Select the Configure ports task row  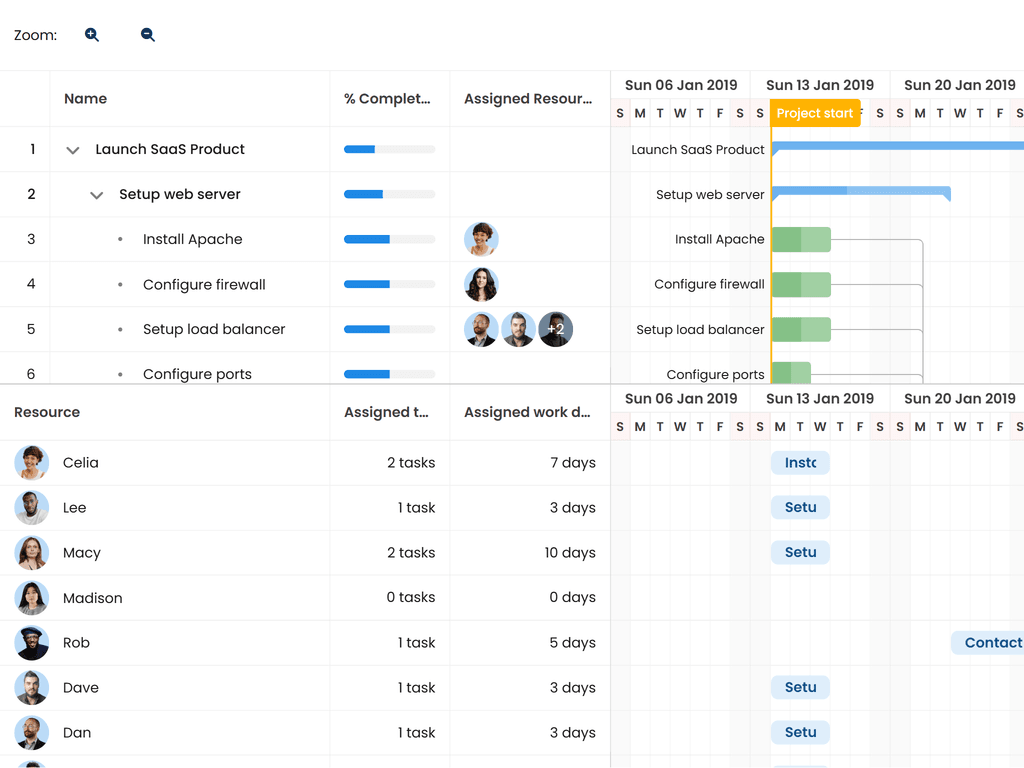click(x=200, y=373)
